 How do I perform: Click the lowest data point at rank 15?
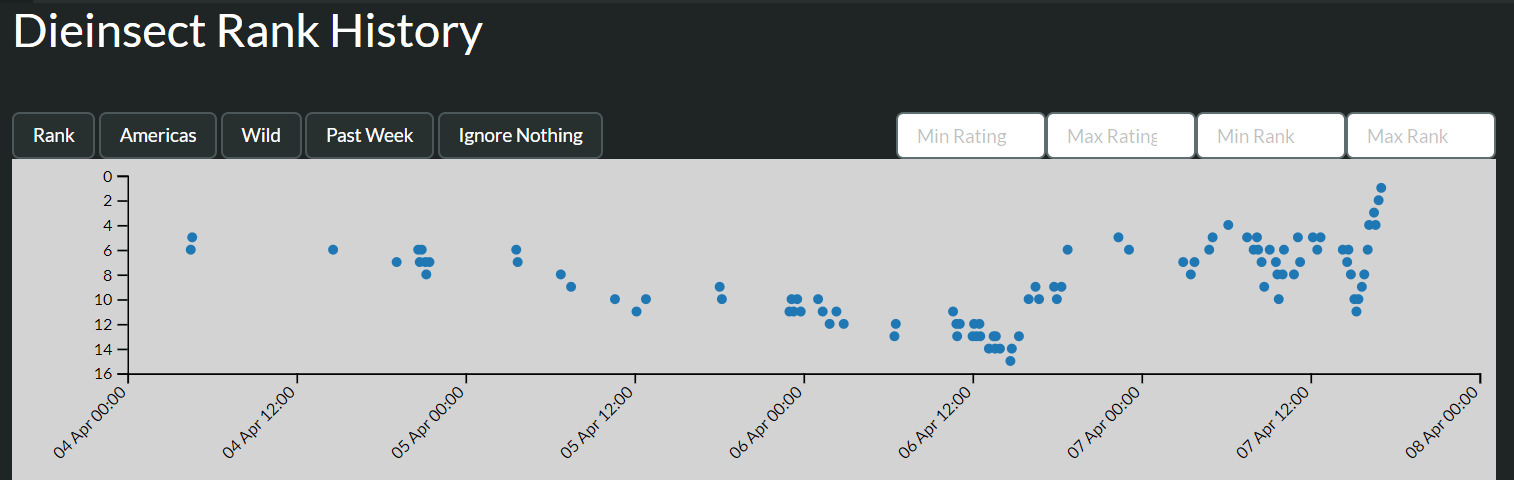pyautogui.click(x=1010, y=360)
